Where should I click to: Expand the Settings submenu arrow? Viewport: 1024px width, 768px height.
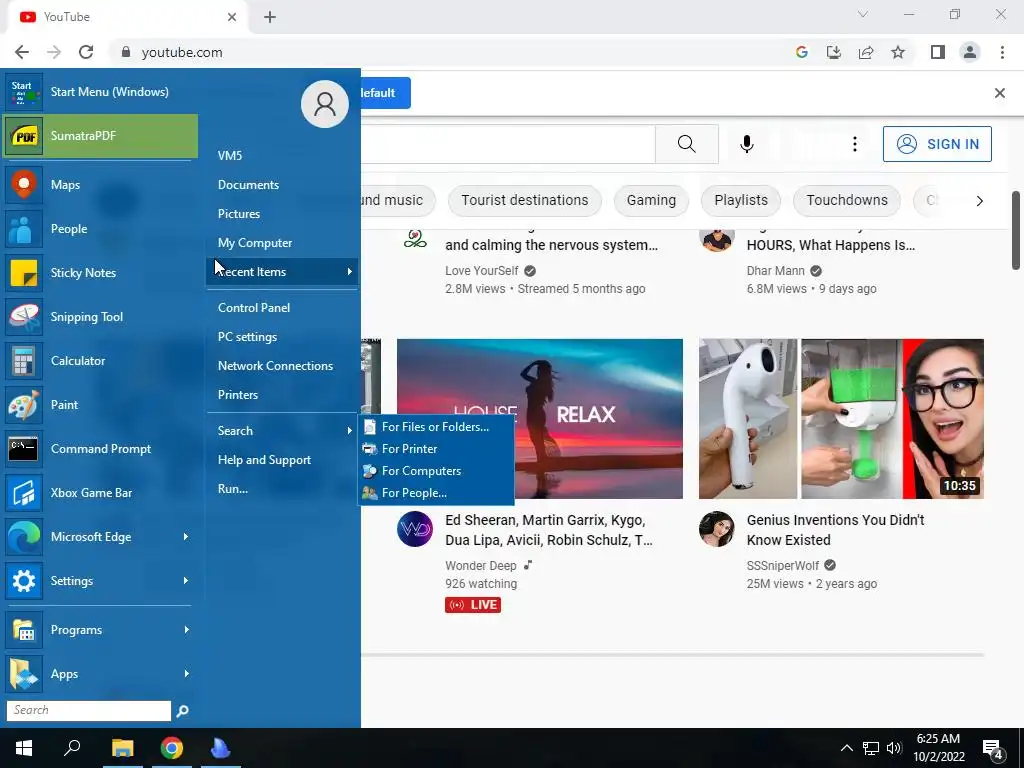pyautogui.click(x=186, y=581)
